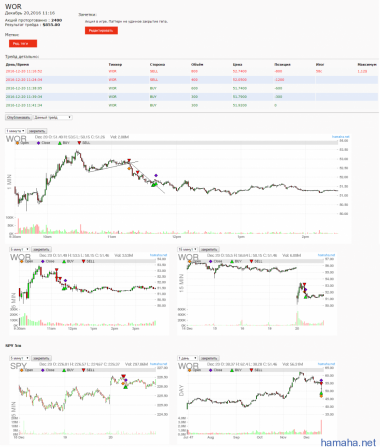This screenshot has width=380, height=447.
Task: Open the hamaha.net link on the 1-minute chart
Action: [341, 137]
